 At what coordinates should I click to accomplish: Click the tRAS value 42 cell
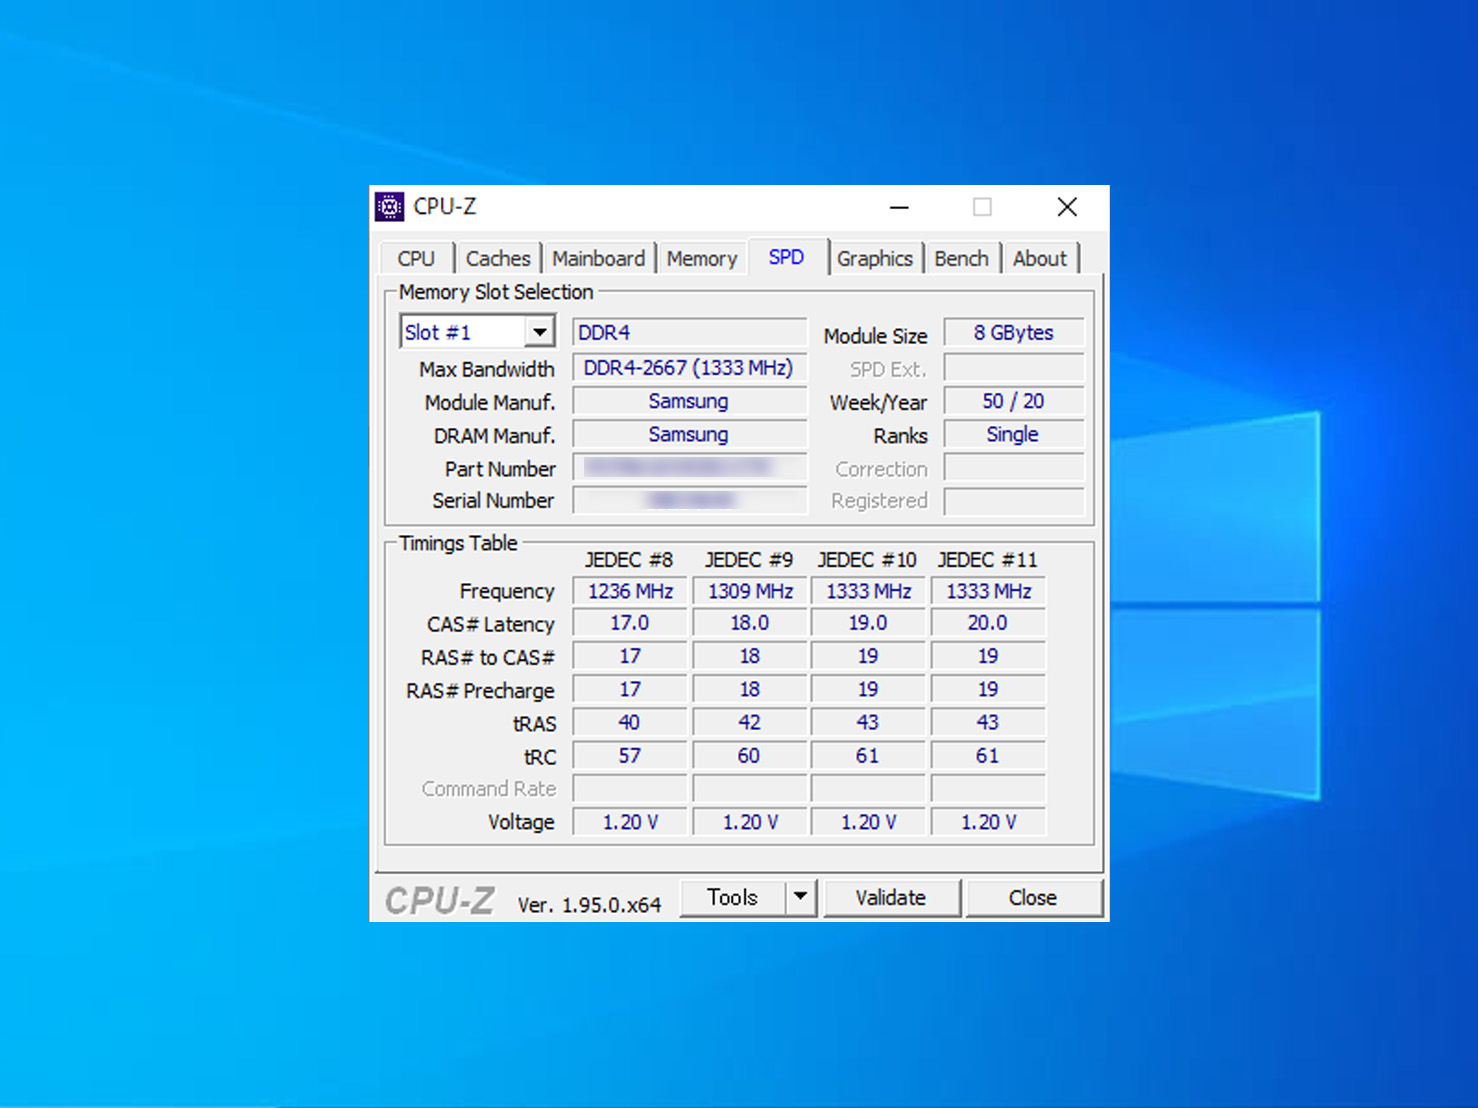coord(750,722)
